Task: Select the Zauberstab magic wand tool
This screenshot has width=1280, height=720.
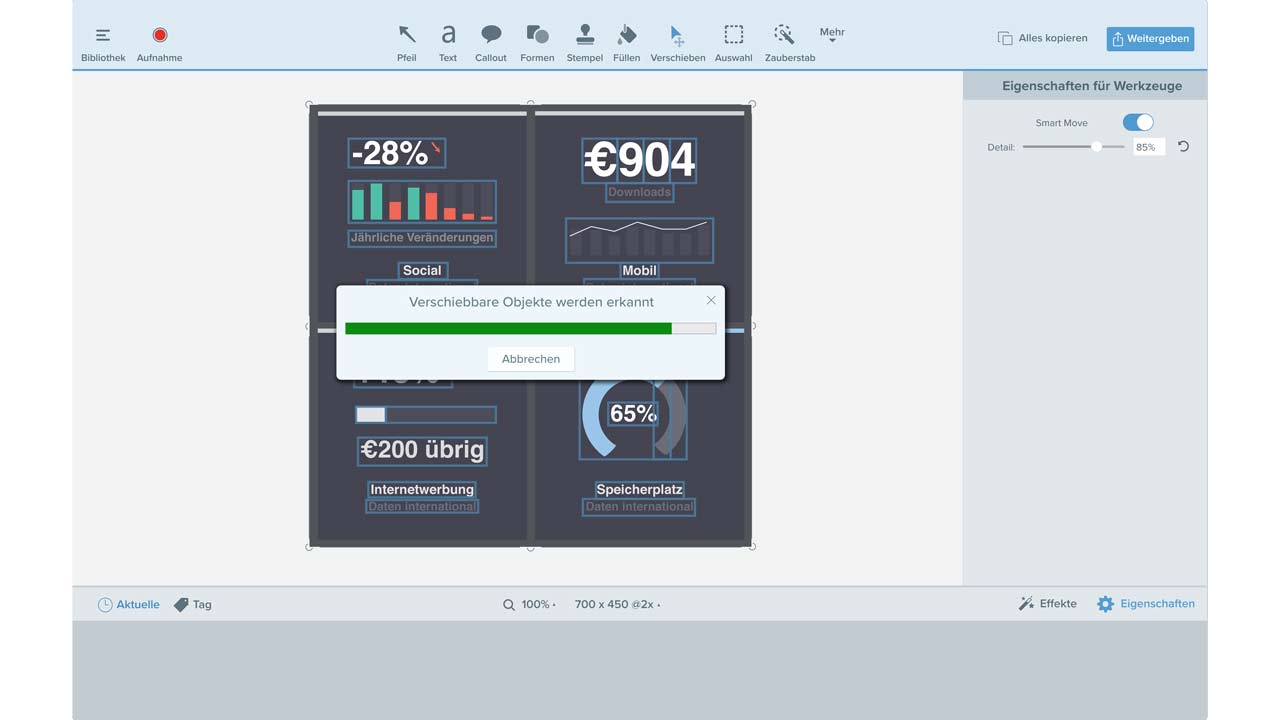Action: click(789, 43)
